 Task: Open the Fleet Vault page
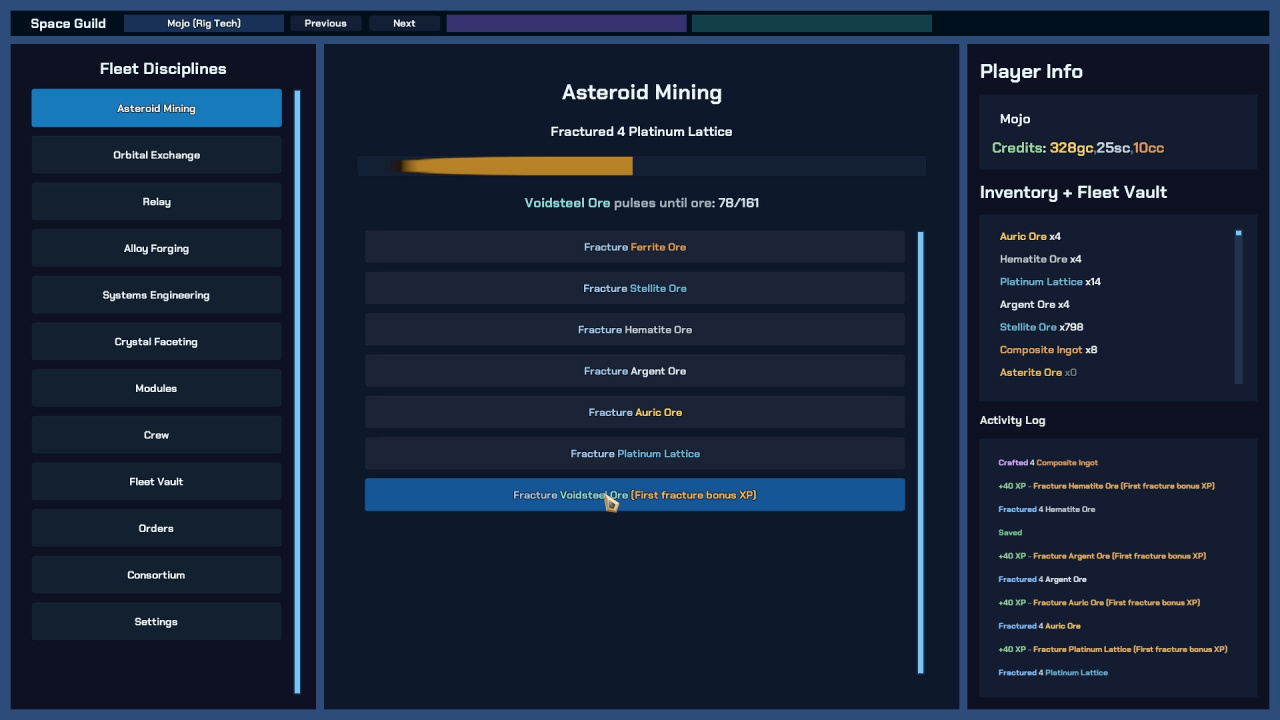point(156,482)
